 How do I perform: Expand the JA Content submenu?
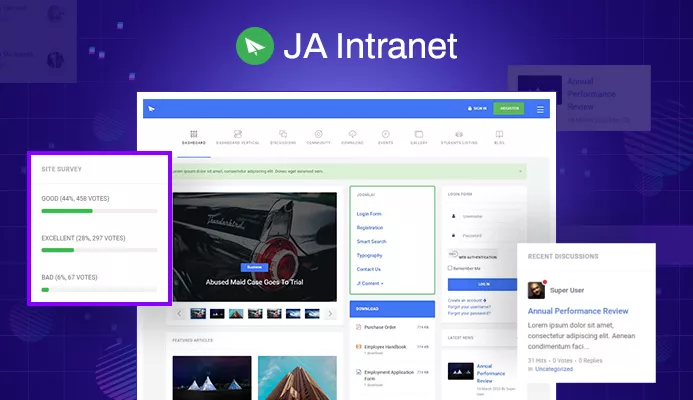click(370, 283)
